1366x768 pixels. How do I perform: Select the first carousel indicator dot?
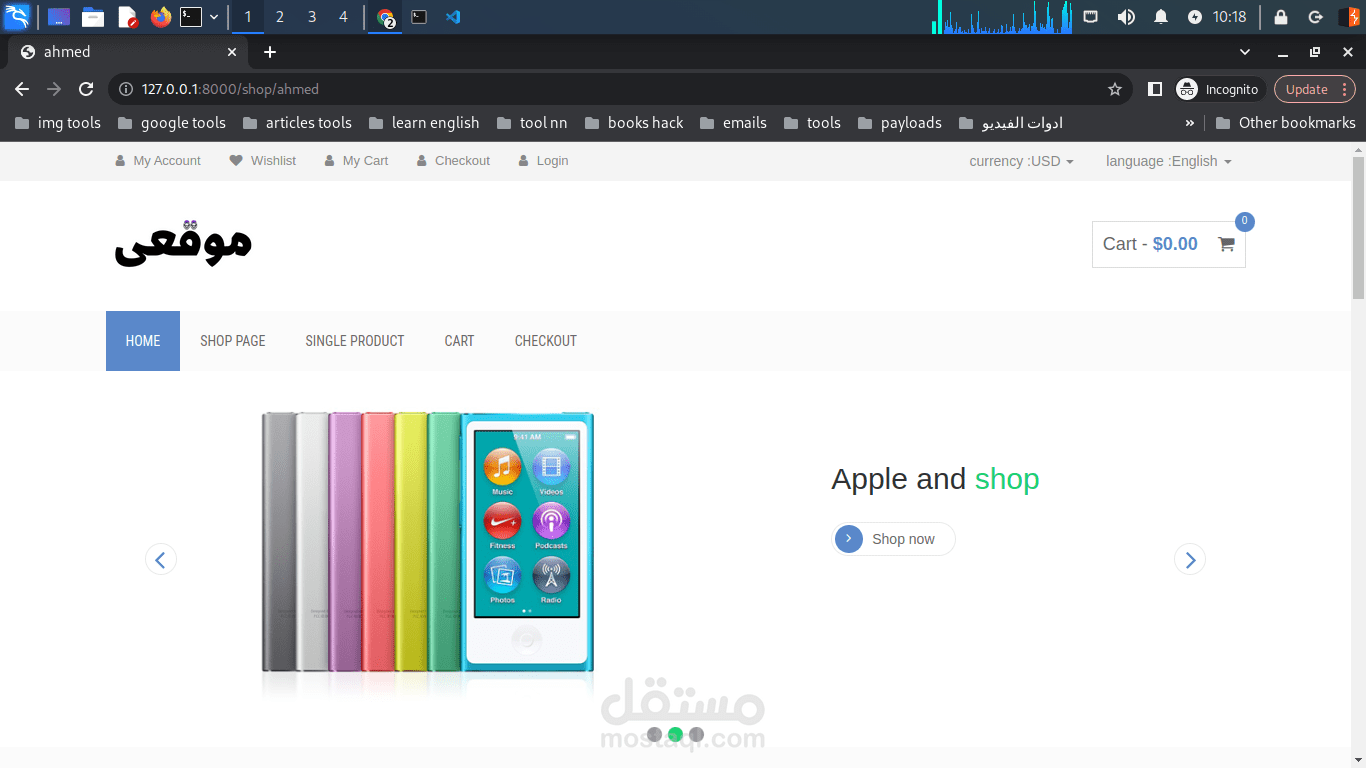(654, 735)
